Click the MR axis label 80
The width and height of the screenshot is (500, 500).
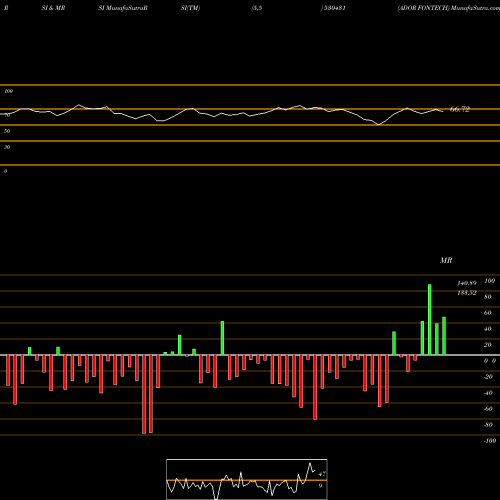pos(488,297)
